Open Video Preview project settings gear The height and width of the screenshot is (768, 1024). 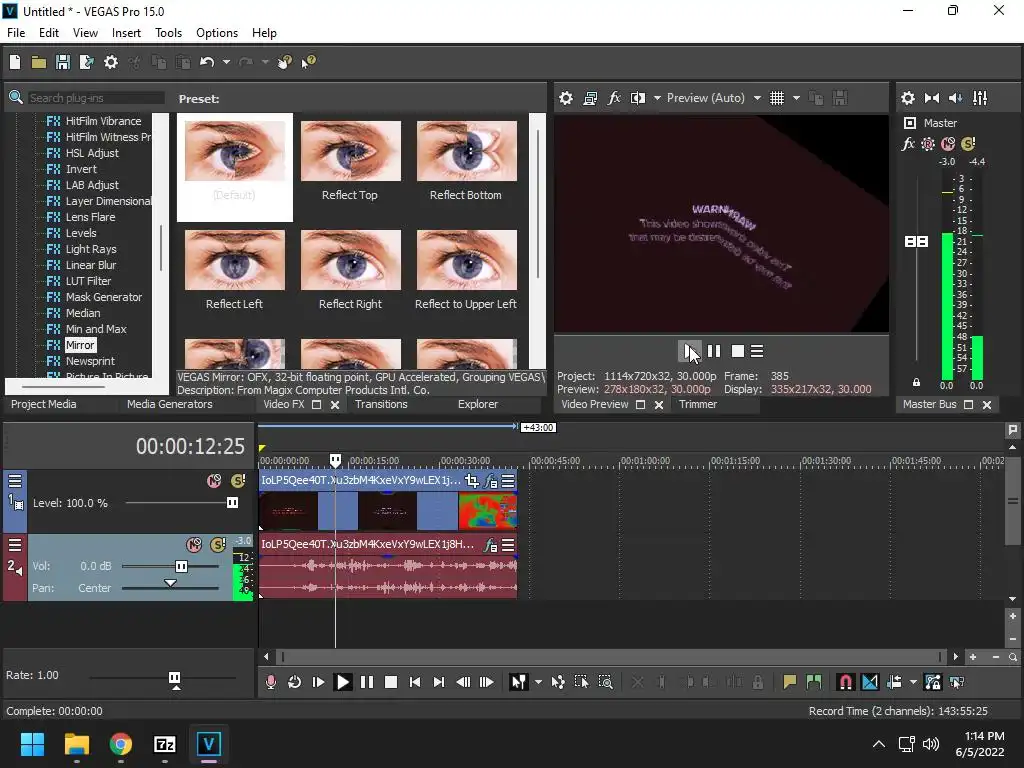[566, 98]
